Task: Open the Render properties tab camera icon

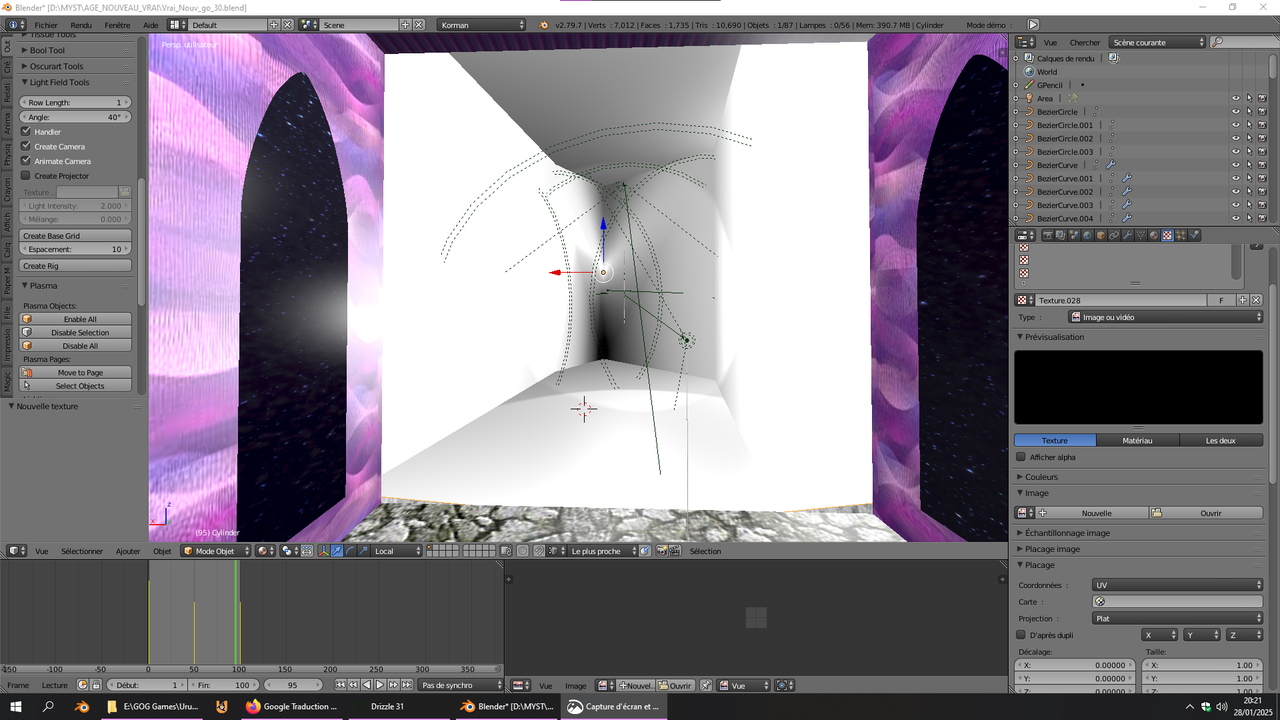Action: (x=1048, y=235)
